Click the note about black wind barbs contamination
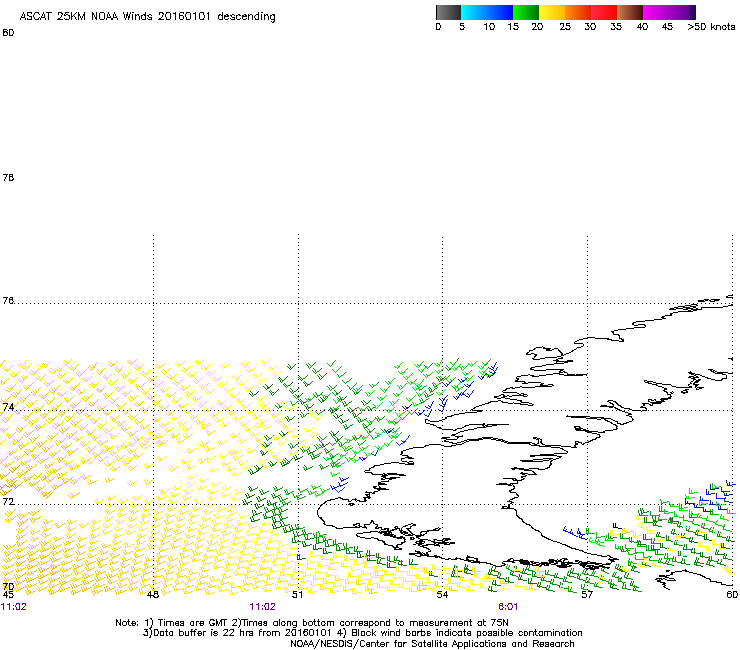740x650 pixels. click(460, 633)
